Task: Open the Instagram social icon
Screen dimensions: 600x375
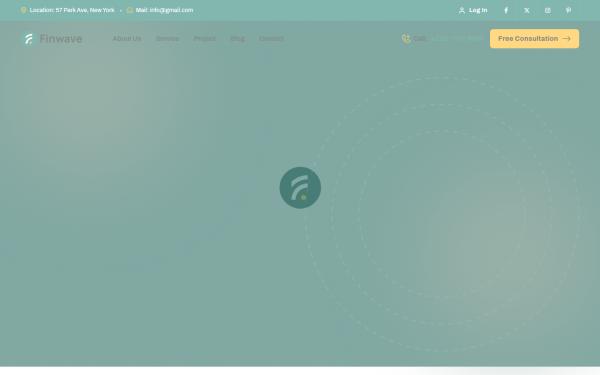Action: click(548, 10)
